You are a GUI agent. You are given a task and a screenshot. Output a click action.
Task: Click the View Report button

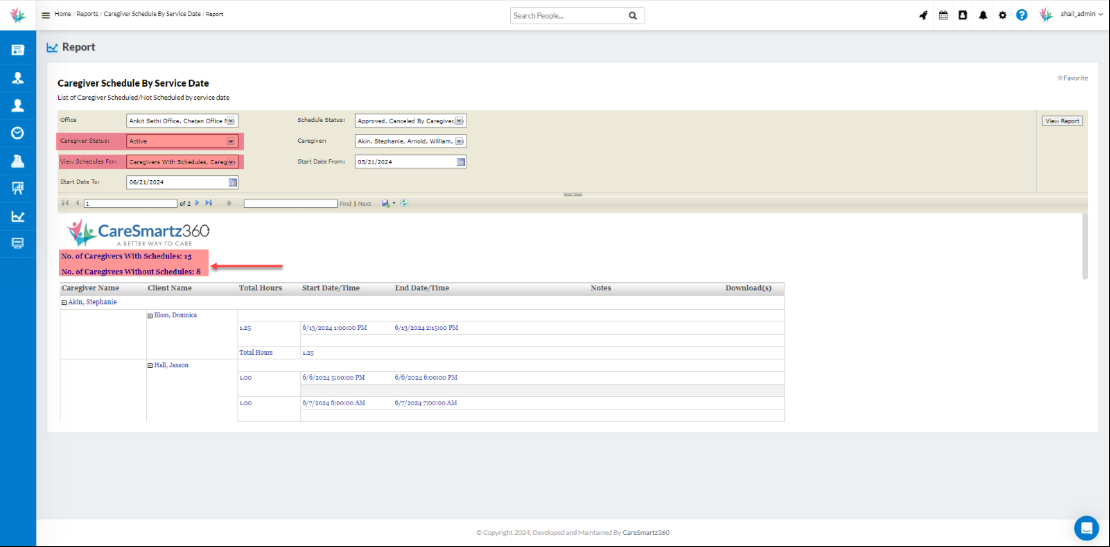coord(1062,120)
